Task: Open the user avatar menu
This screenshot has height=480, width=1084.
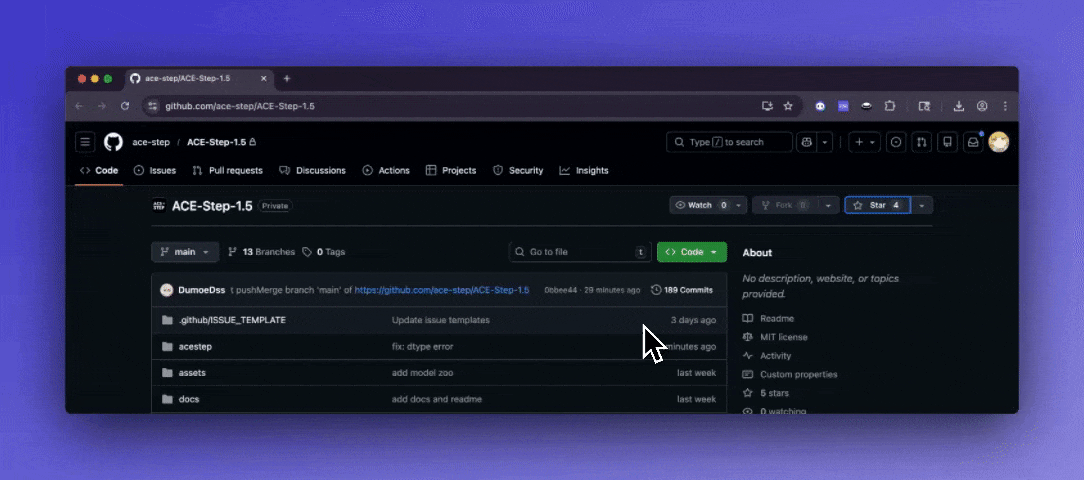Action: click(998, 142)
